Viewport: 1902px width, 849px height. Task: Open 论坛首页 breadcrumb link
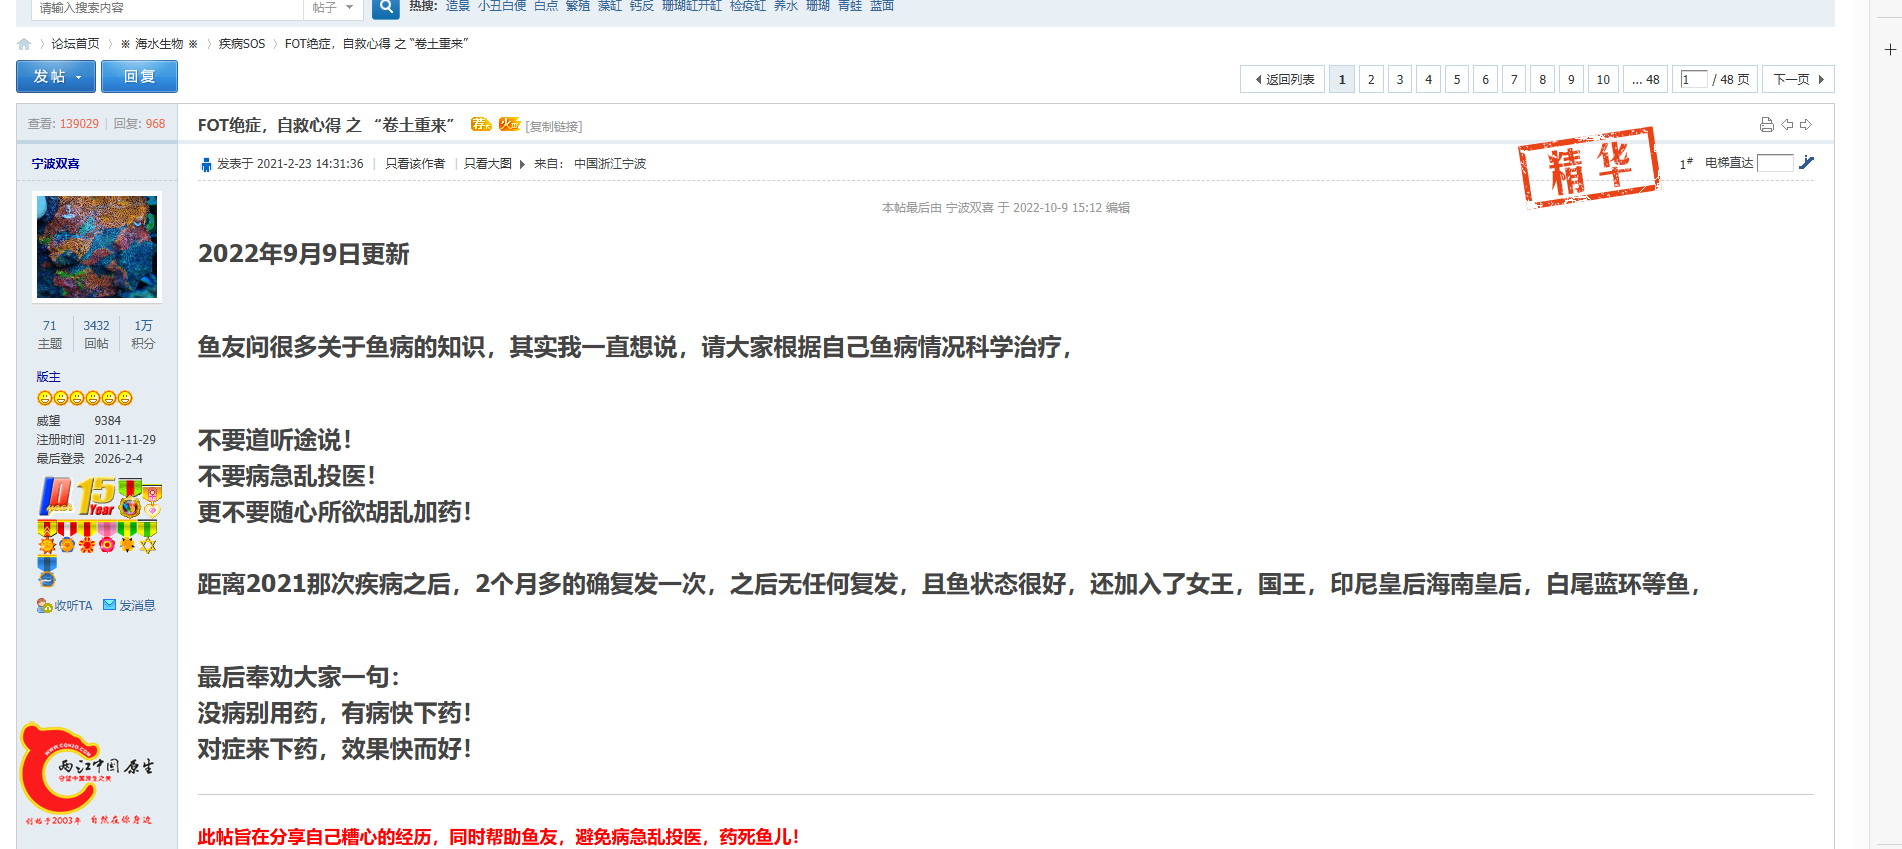coord(75,44)
